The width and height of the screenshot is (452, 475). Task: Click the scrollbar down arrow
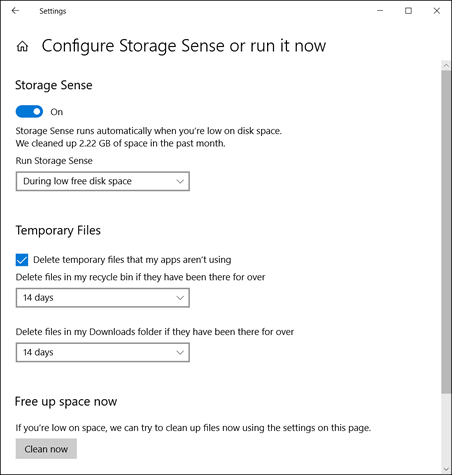tap(446, 469)
